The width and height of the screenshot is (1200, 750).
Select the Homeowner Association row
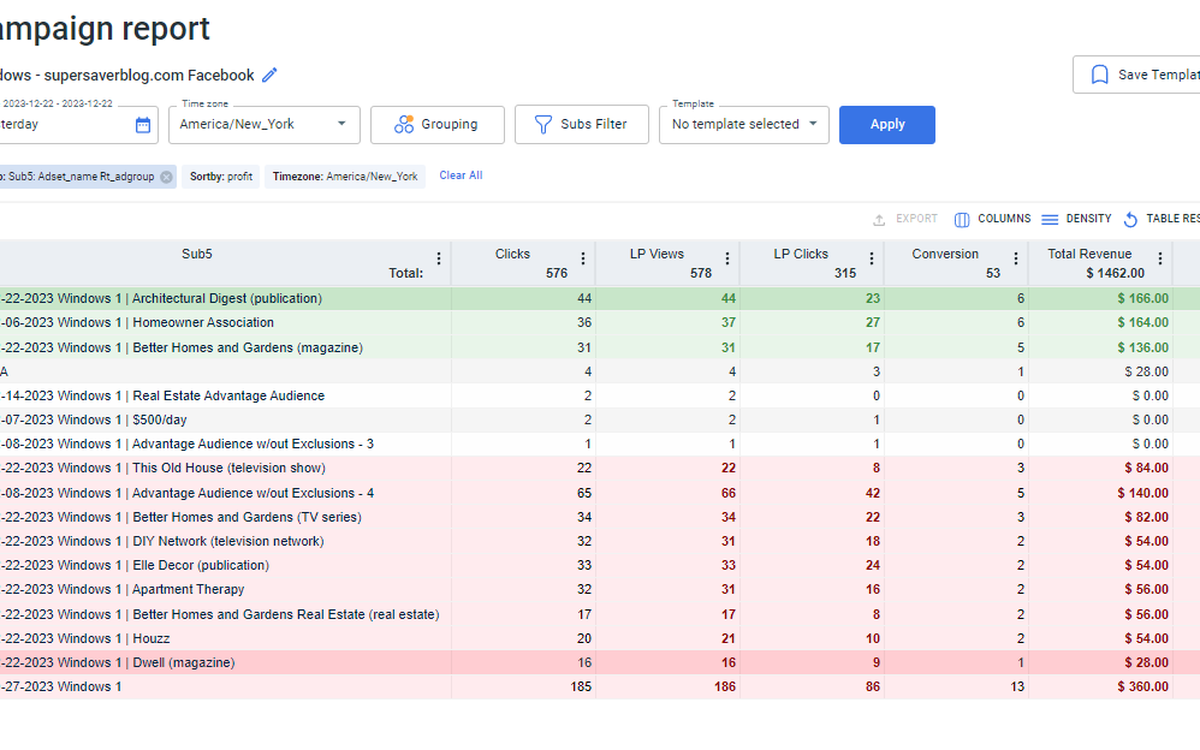click(x=600, y=323)
